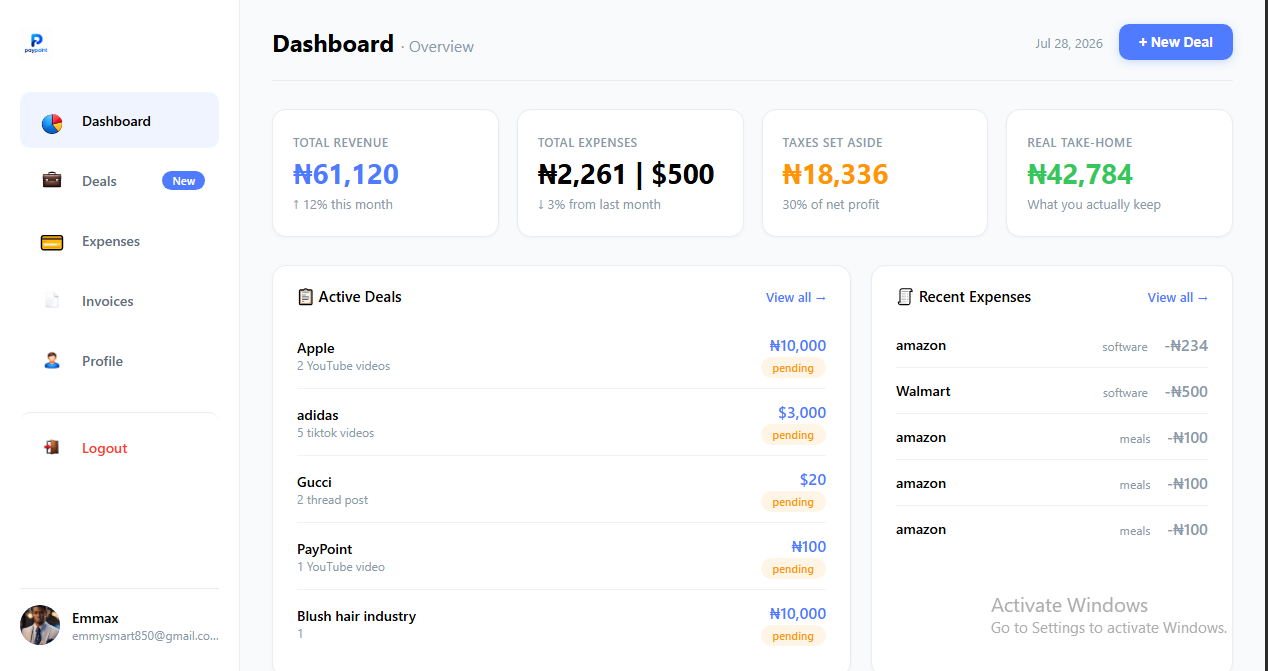The width and height of the screenshot is (1268, 671).
Task: Click the 5 tiktok videos description
Action: point(335,433)
